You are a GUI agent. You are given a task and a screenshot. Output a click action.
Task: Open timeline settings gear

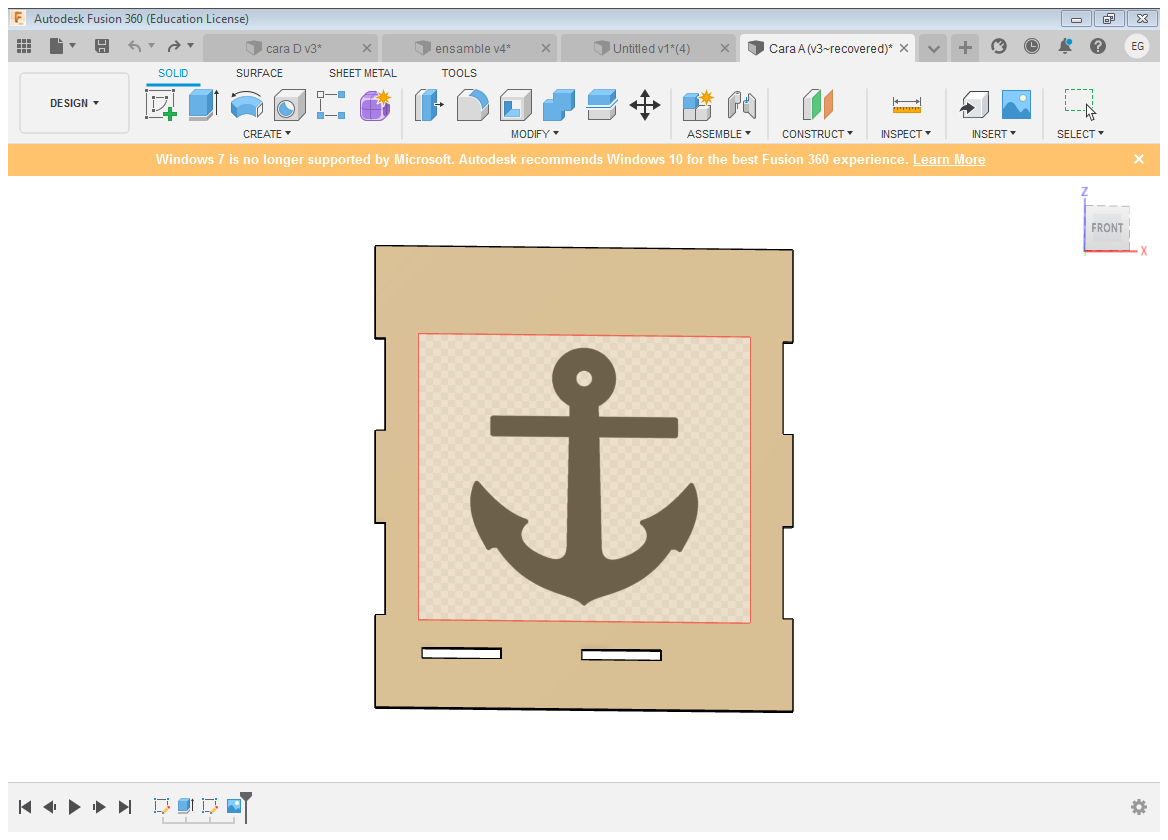click(x=1139, y=807)
